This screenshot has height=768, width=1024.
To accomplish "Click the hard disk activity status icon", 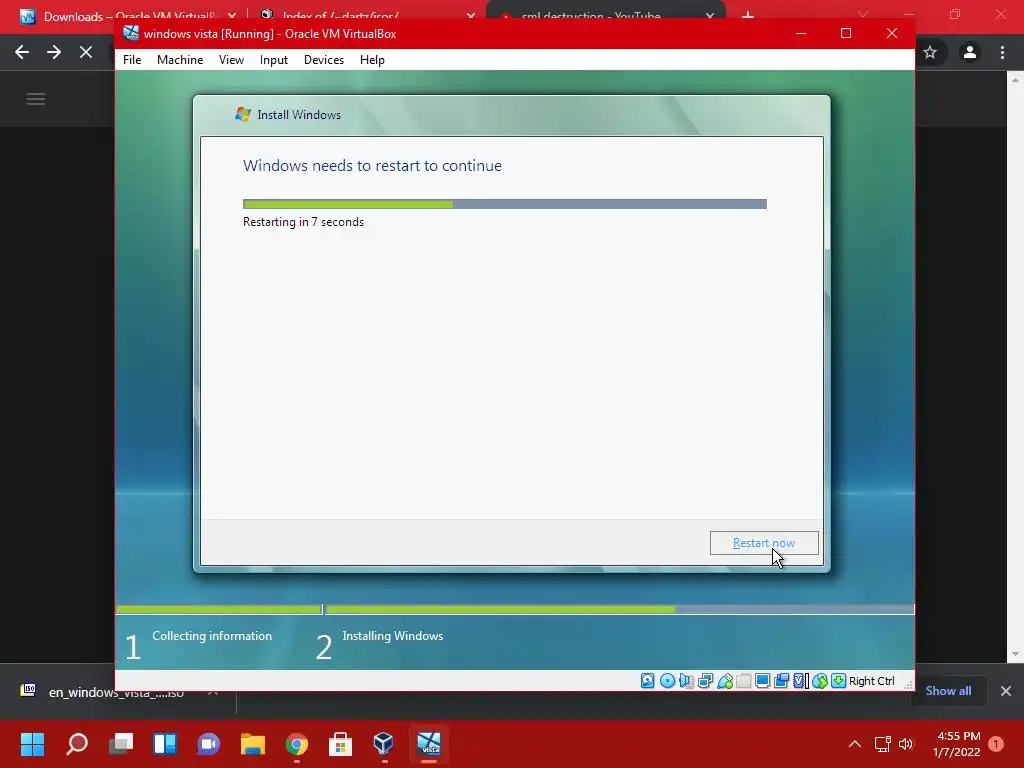I will [647, 681].
